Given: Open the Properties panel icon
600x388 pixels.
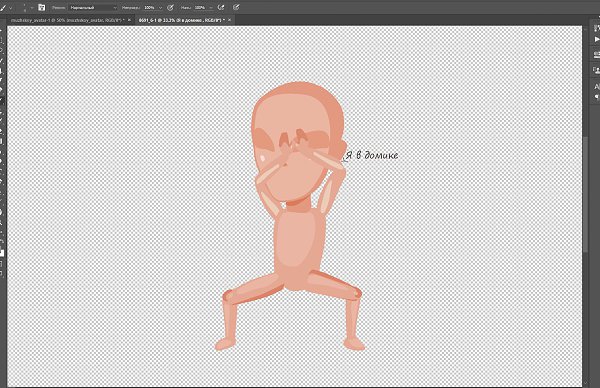Looking at the screenshot, I should pyautogui.click(x=597, y=55).
